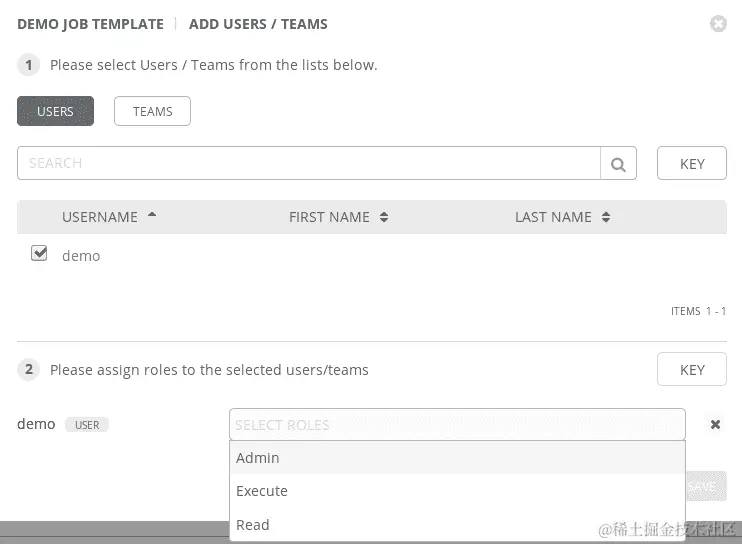Sort by Username ascending arrow
Image resolution: width=742 pixels, height=544 pixels.
click(152, 215)
